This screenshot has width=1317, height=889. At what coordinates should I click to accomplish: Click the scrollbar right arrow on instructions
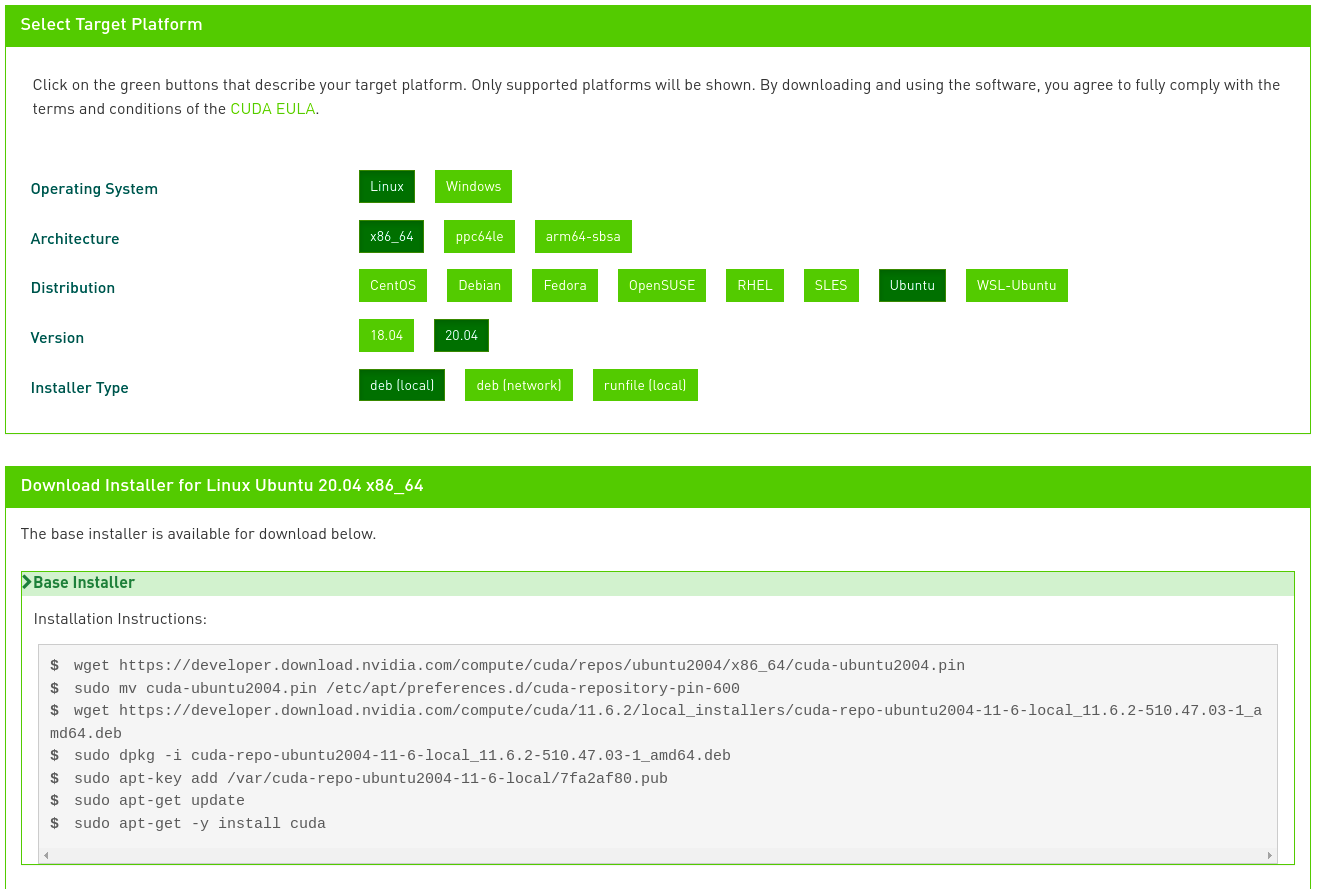click(1269, 856)
